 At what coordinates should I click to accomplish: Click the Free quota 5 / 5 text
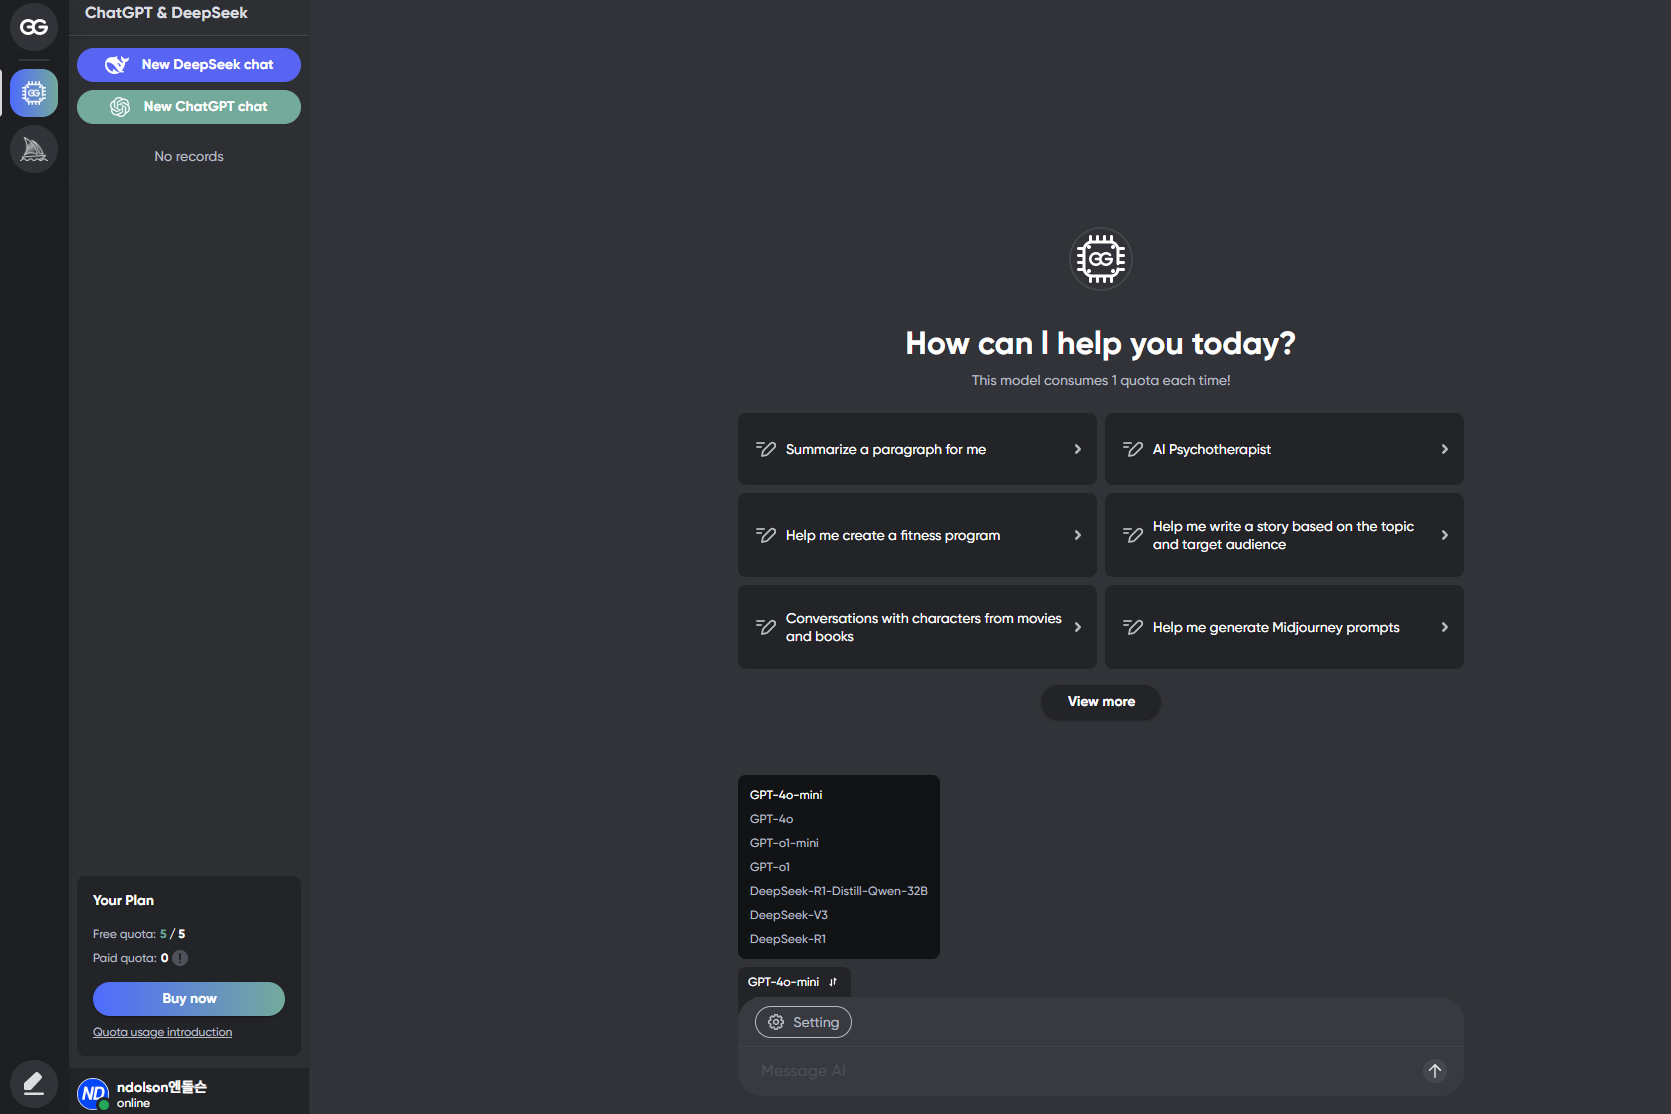[139, 934]
